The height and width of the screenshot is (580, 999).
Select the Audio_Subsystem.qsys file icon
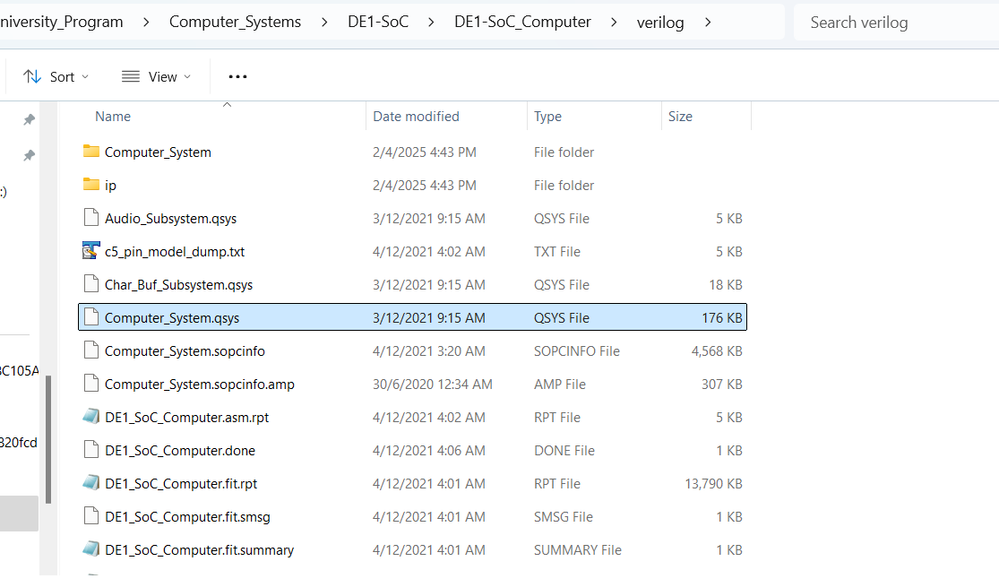(91, 217)
